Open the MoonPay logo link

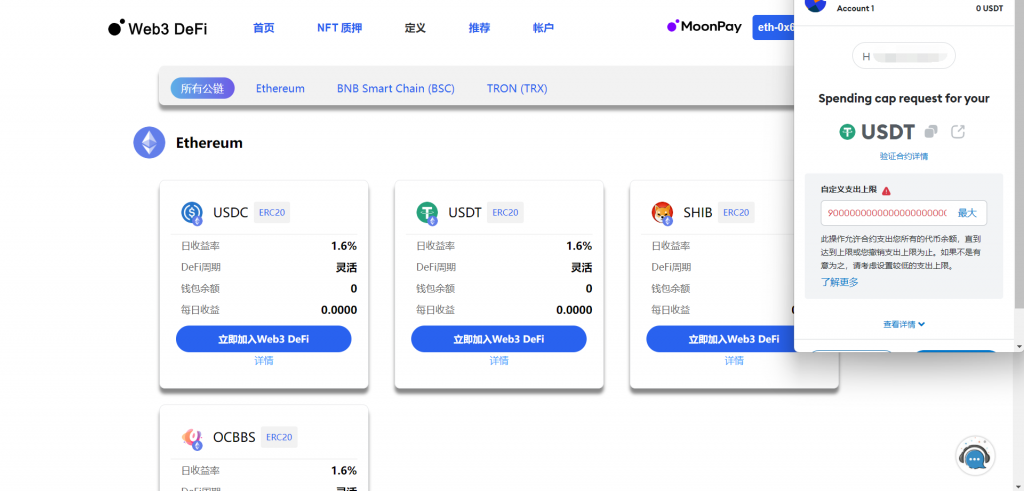pyautogui.click(x=704, y=27)
